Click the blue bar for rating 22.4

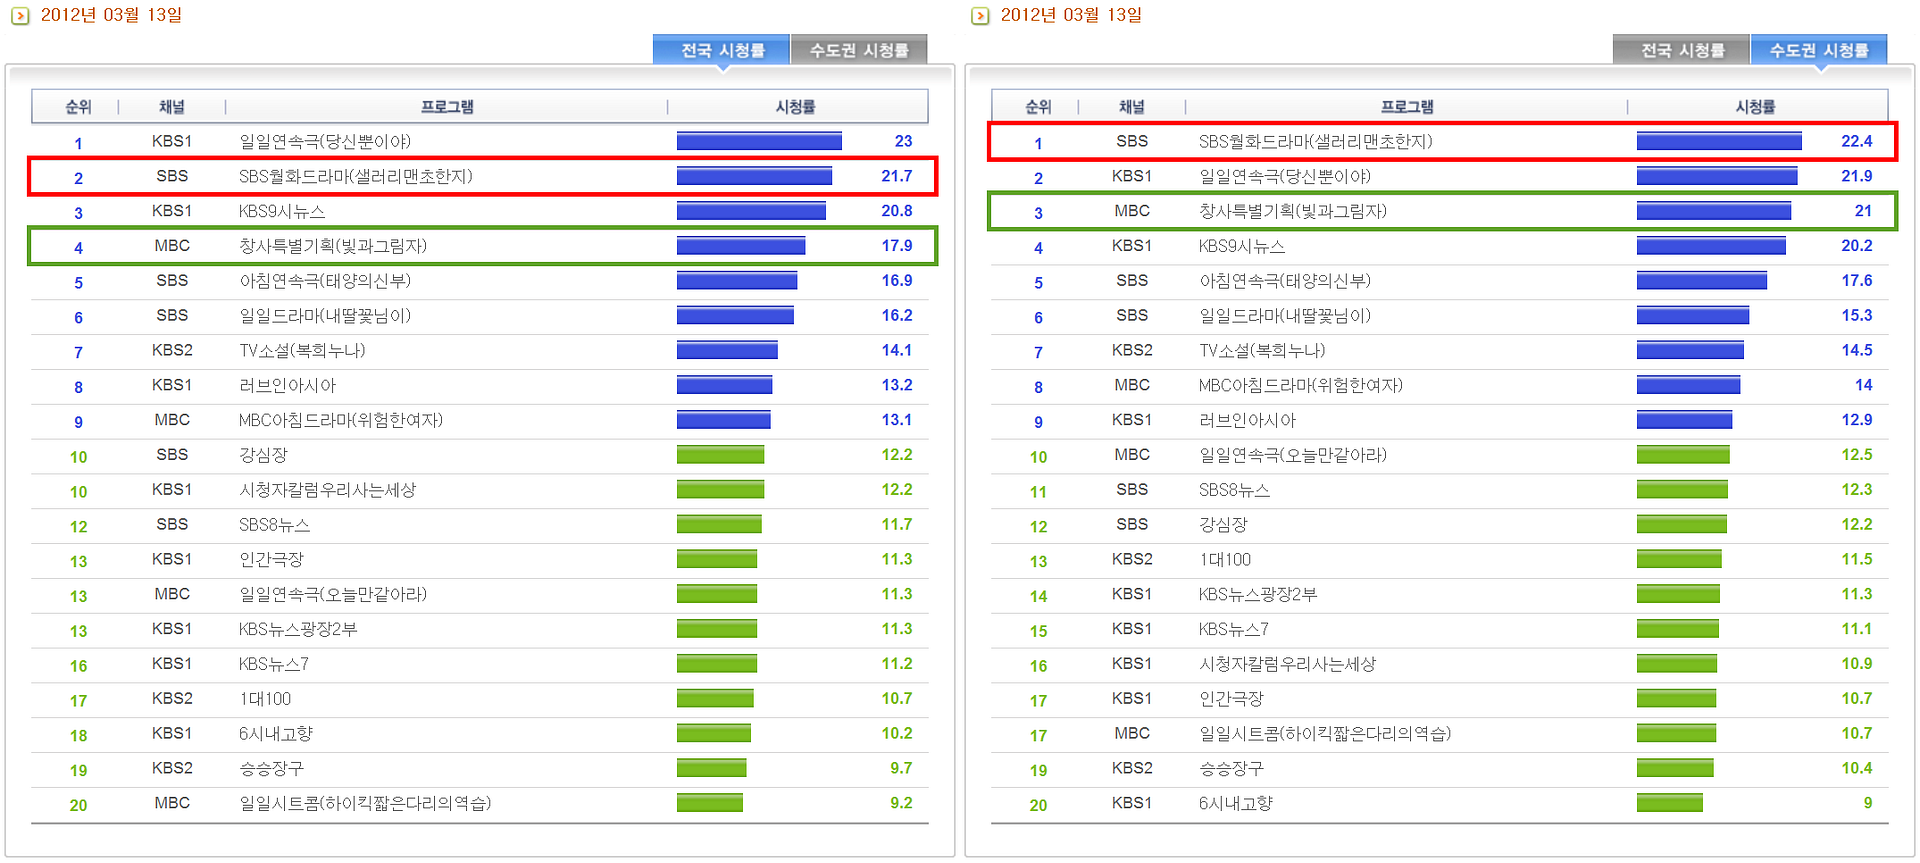click(x=1719, y=141)
